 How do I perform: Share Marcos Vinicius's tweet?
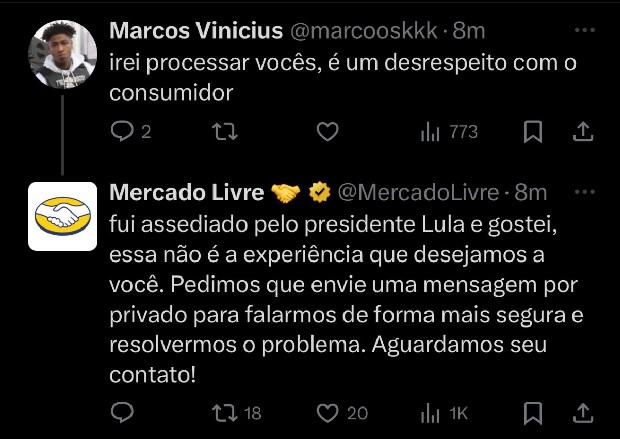pyautogui.click(x=583, y=132)
